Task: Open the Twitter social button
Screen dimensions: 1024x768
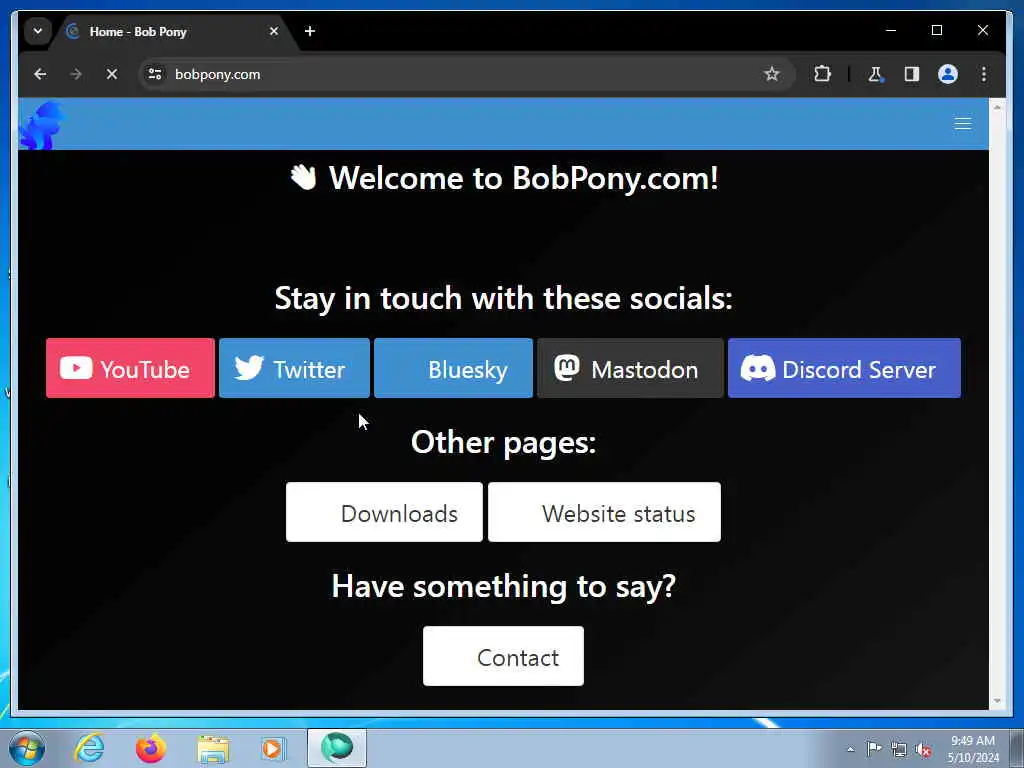Action: coord(294,368)
